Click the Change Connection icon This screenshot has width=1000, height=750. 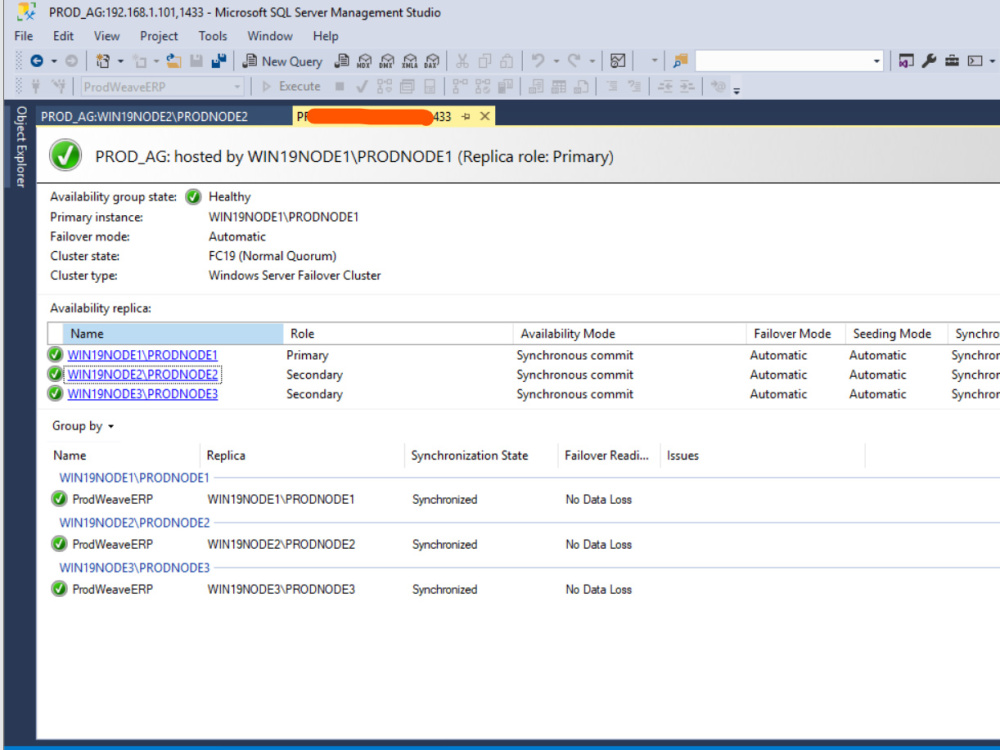(x=59, y=86)
